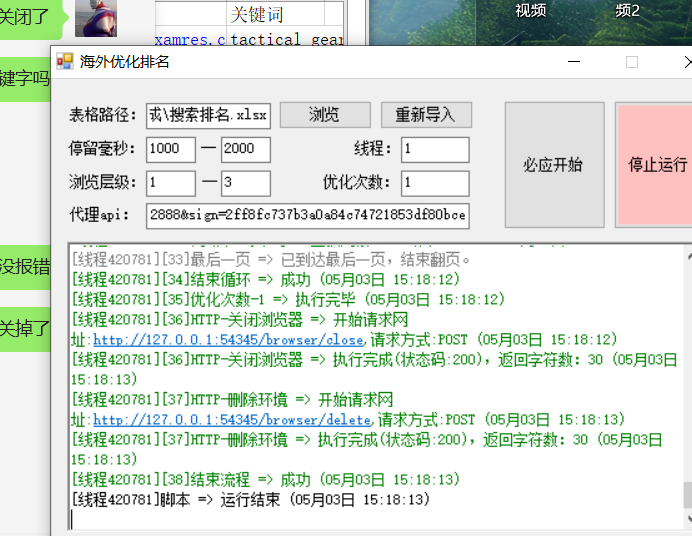Click the 线程 thread count field
The width and height of the screenshot is (692, 536).
435,149
